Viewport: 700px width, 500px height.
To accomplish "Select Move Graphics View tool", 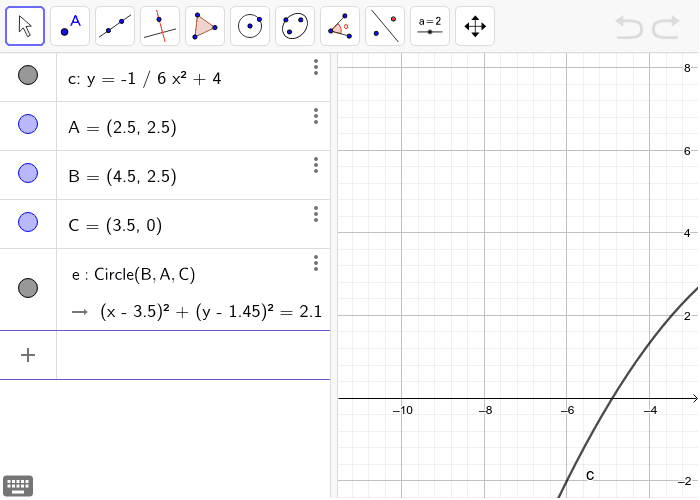I will tap(475, 26).
